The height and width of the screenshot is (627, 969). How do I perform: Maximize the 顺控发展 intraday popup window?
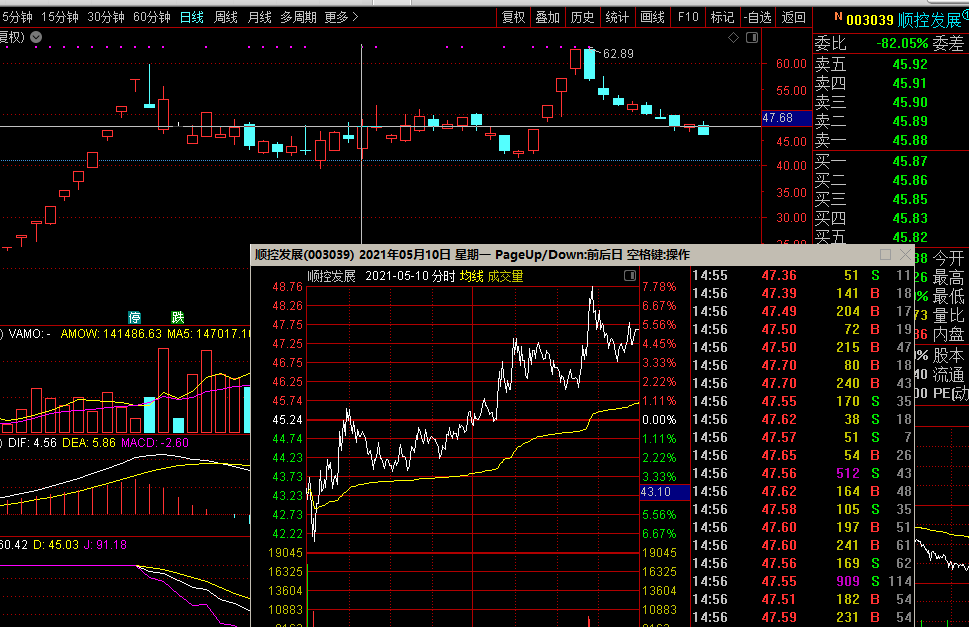(886, 255)
